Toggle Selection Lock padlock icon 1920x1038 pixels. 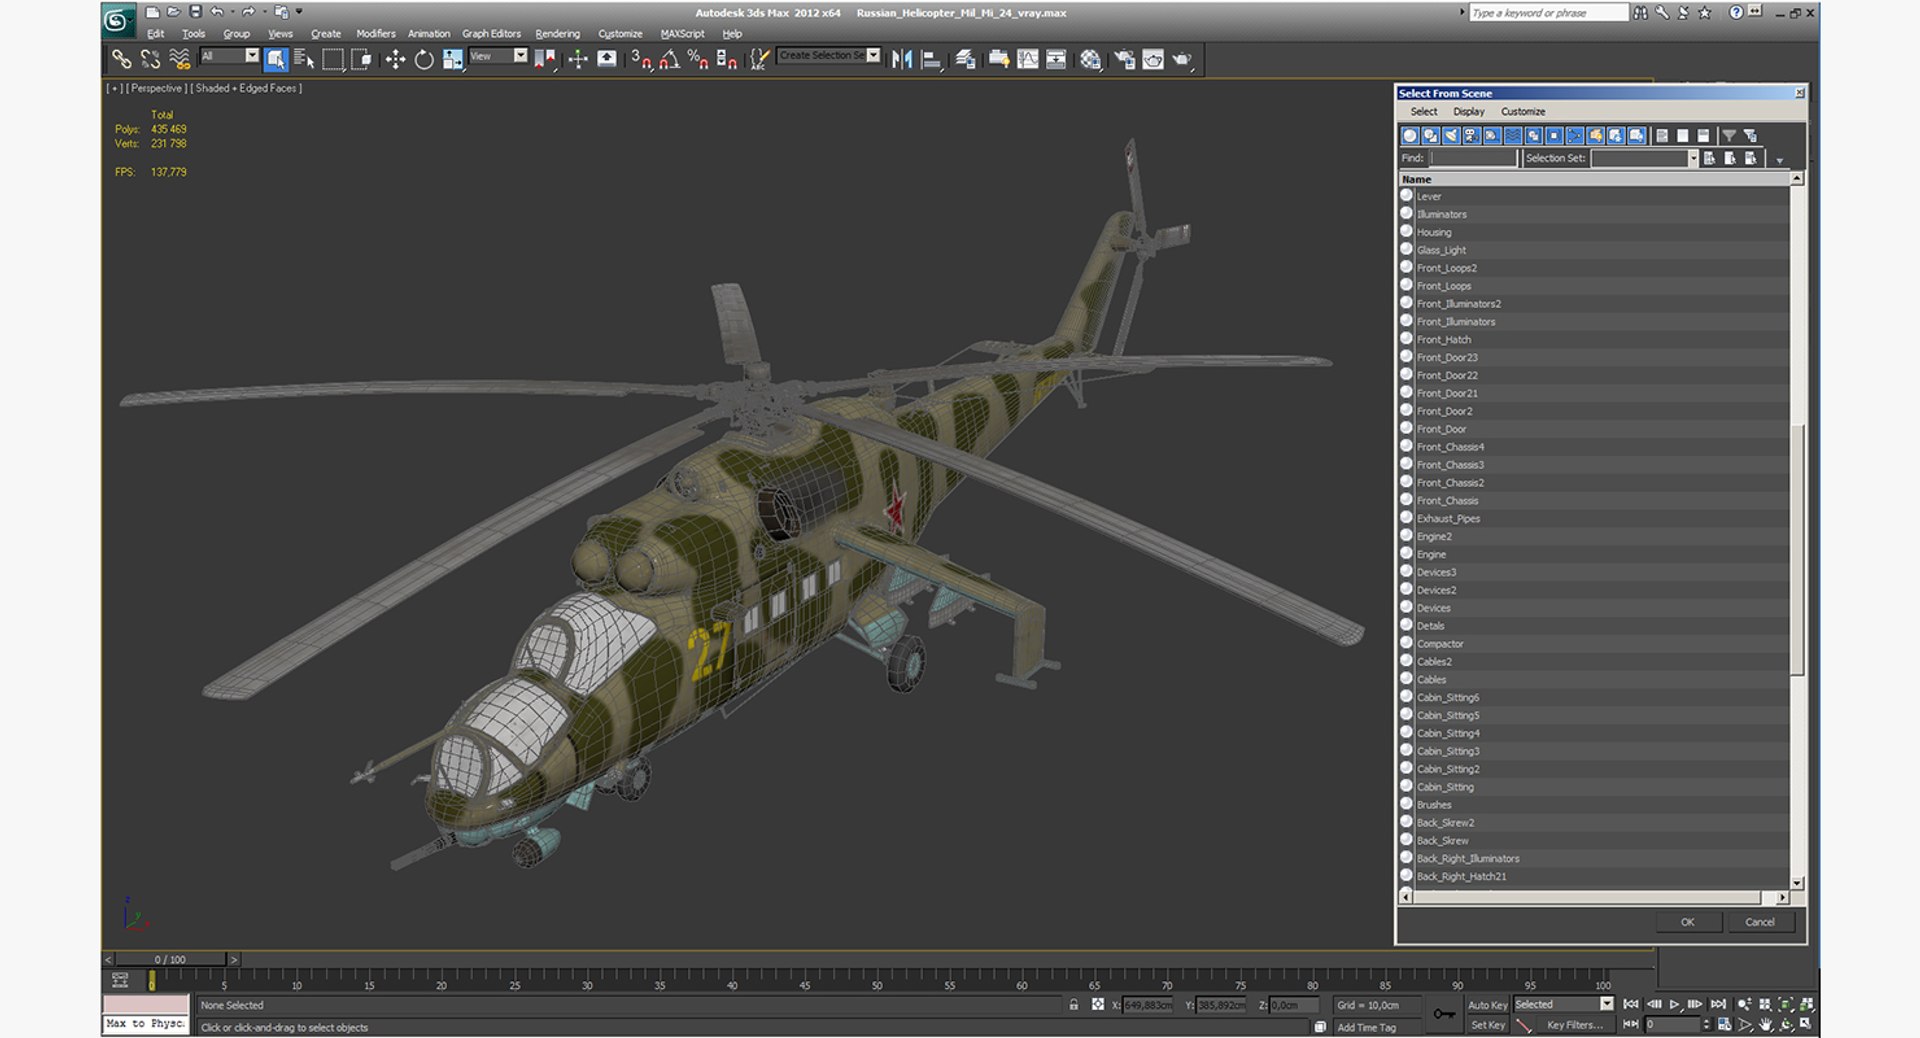pos(1074,1005)
